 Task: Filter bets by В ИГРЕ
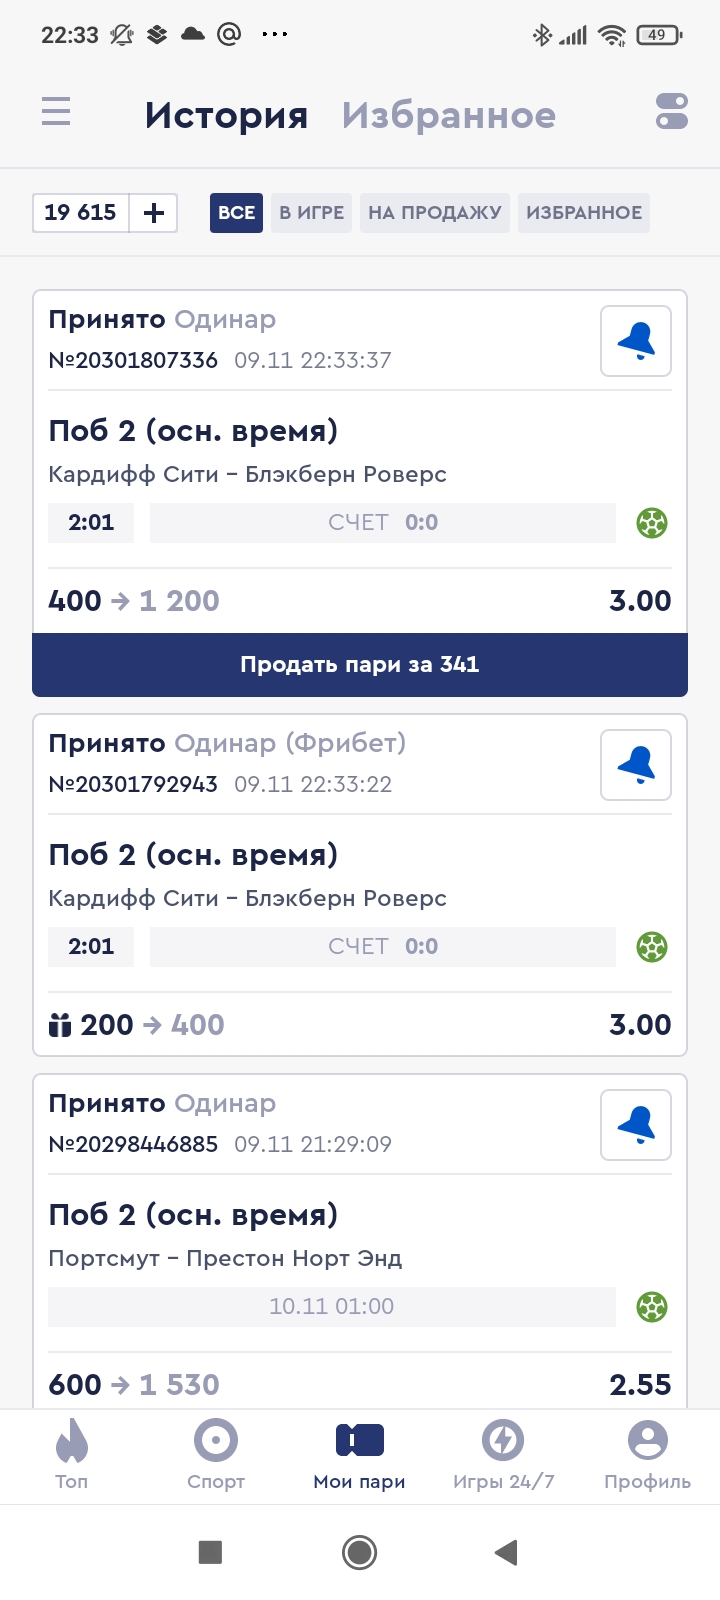tap(311, 213)
